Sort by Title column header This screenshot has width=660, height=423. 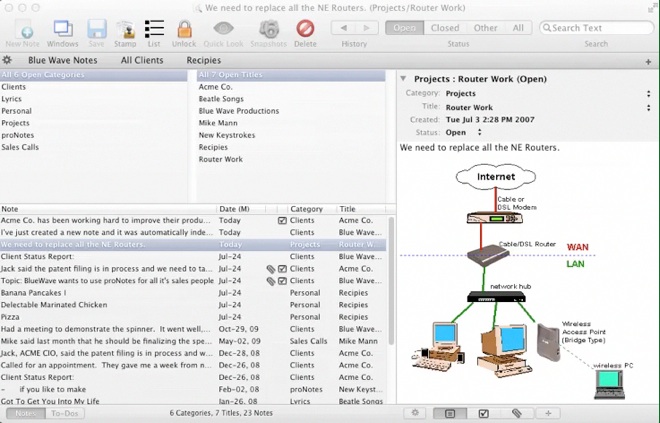[x=361, y=209]
